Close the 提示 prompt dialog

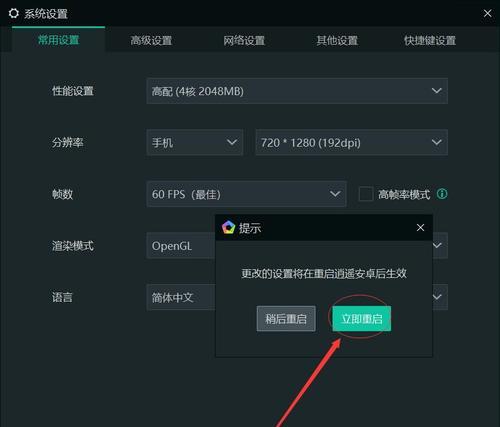click(x=420, y=228)
